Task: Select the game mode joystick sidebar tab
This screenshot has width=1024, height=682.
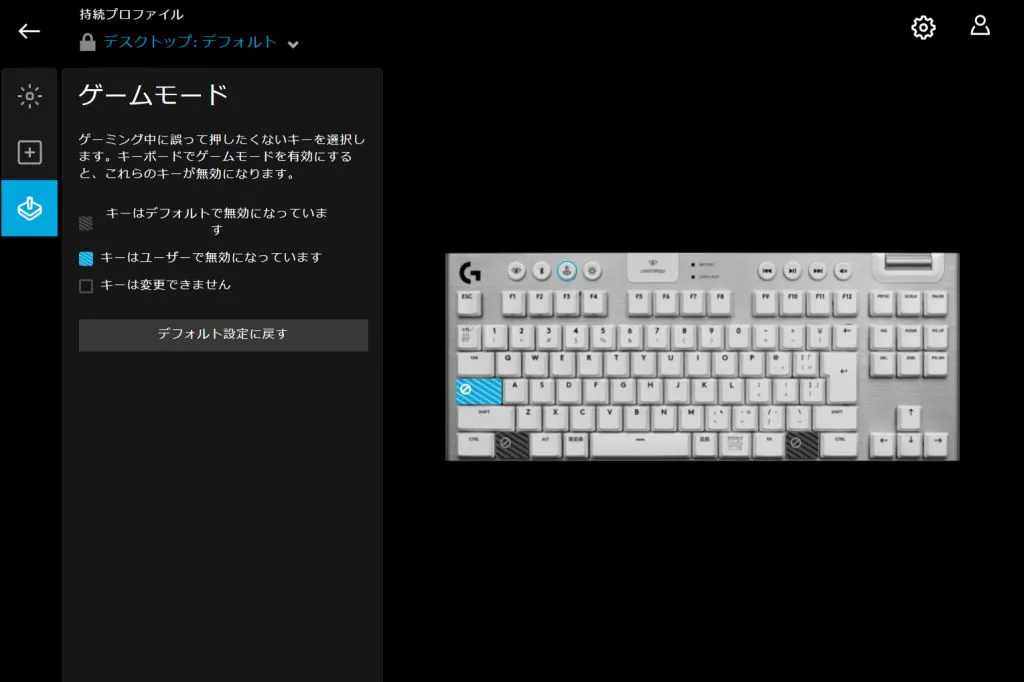Action: [29, 208]
